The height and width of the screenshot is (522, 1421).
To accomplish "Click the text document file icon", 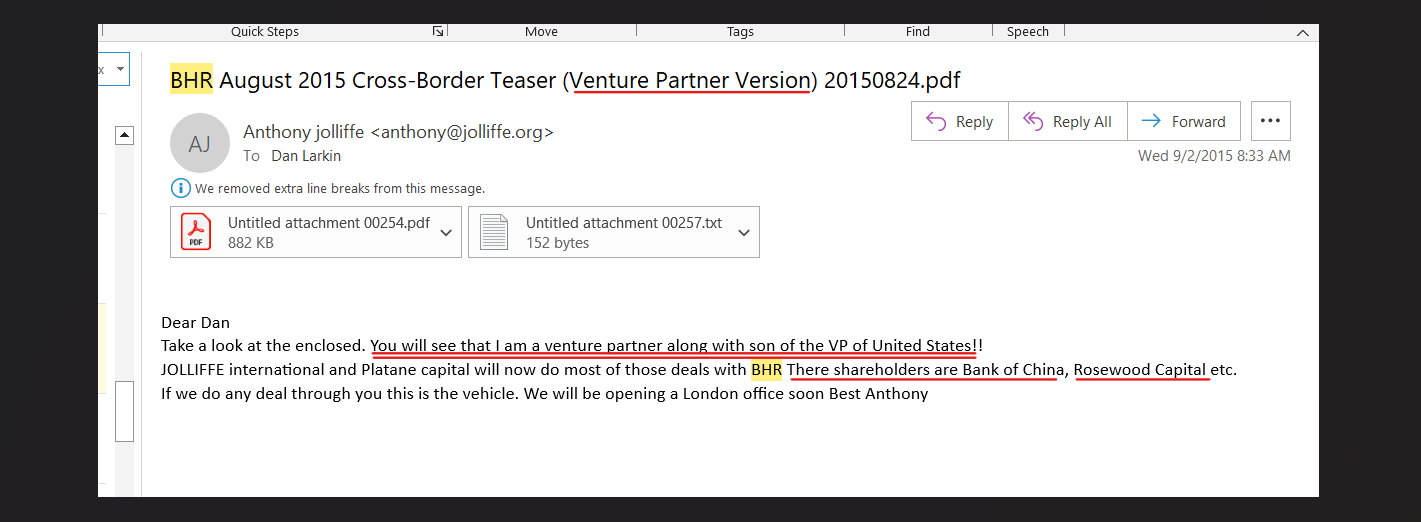I will tap(494, 232).
